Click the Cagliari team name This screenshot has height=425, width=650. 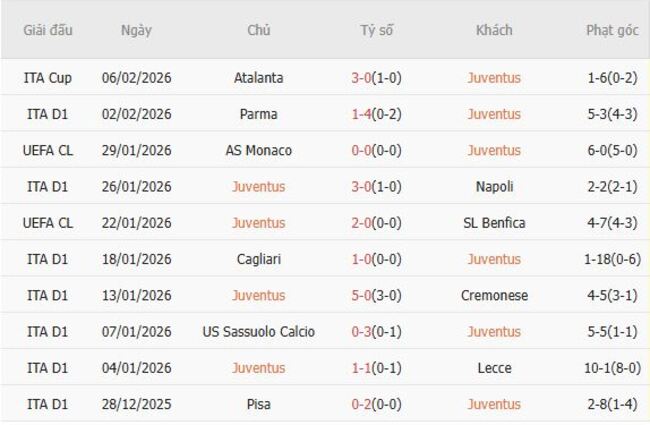(258, 259)
